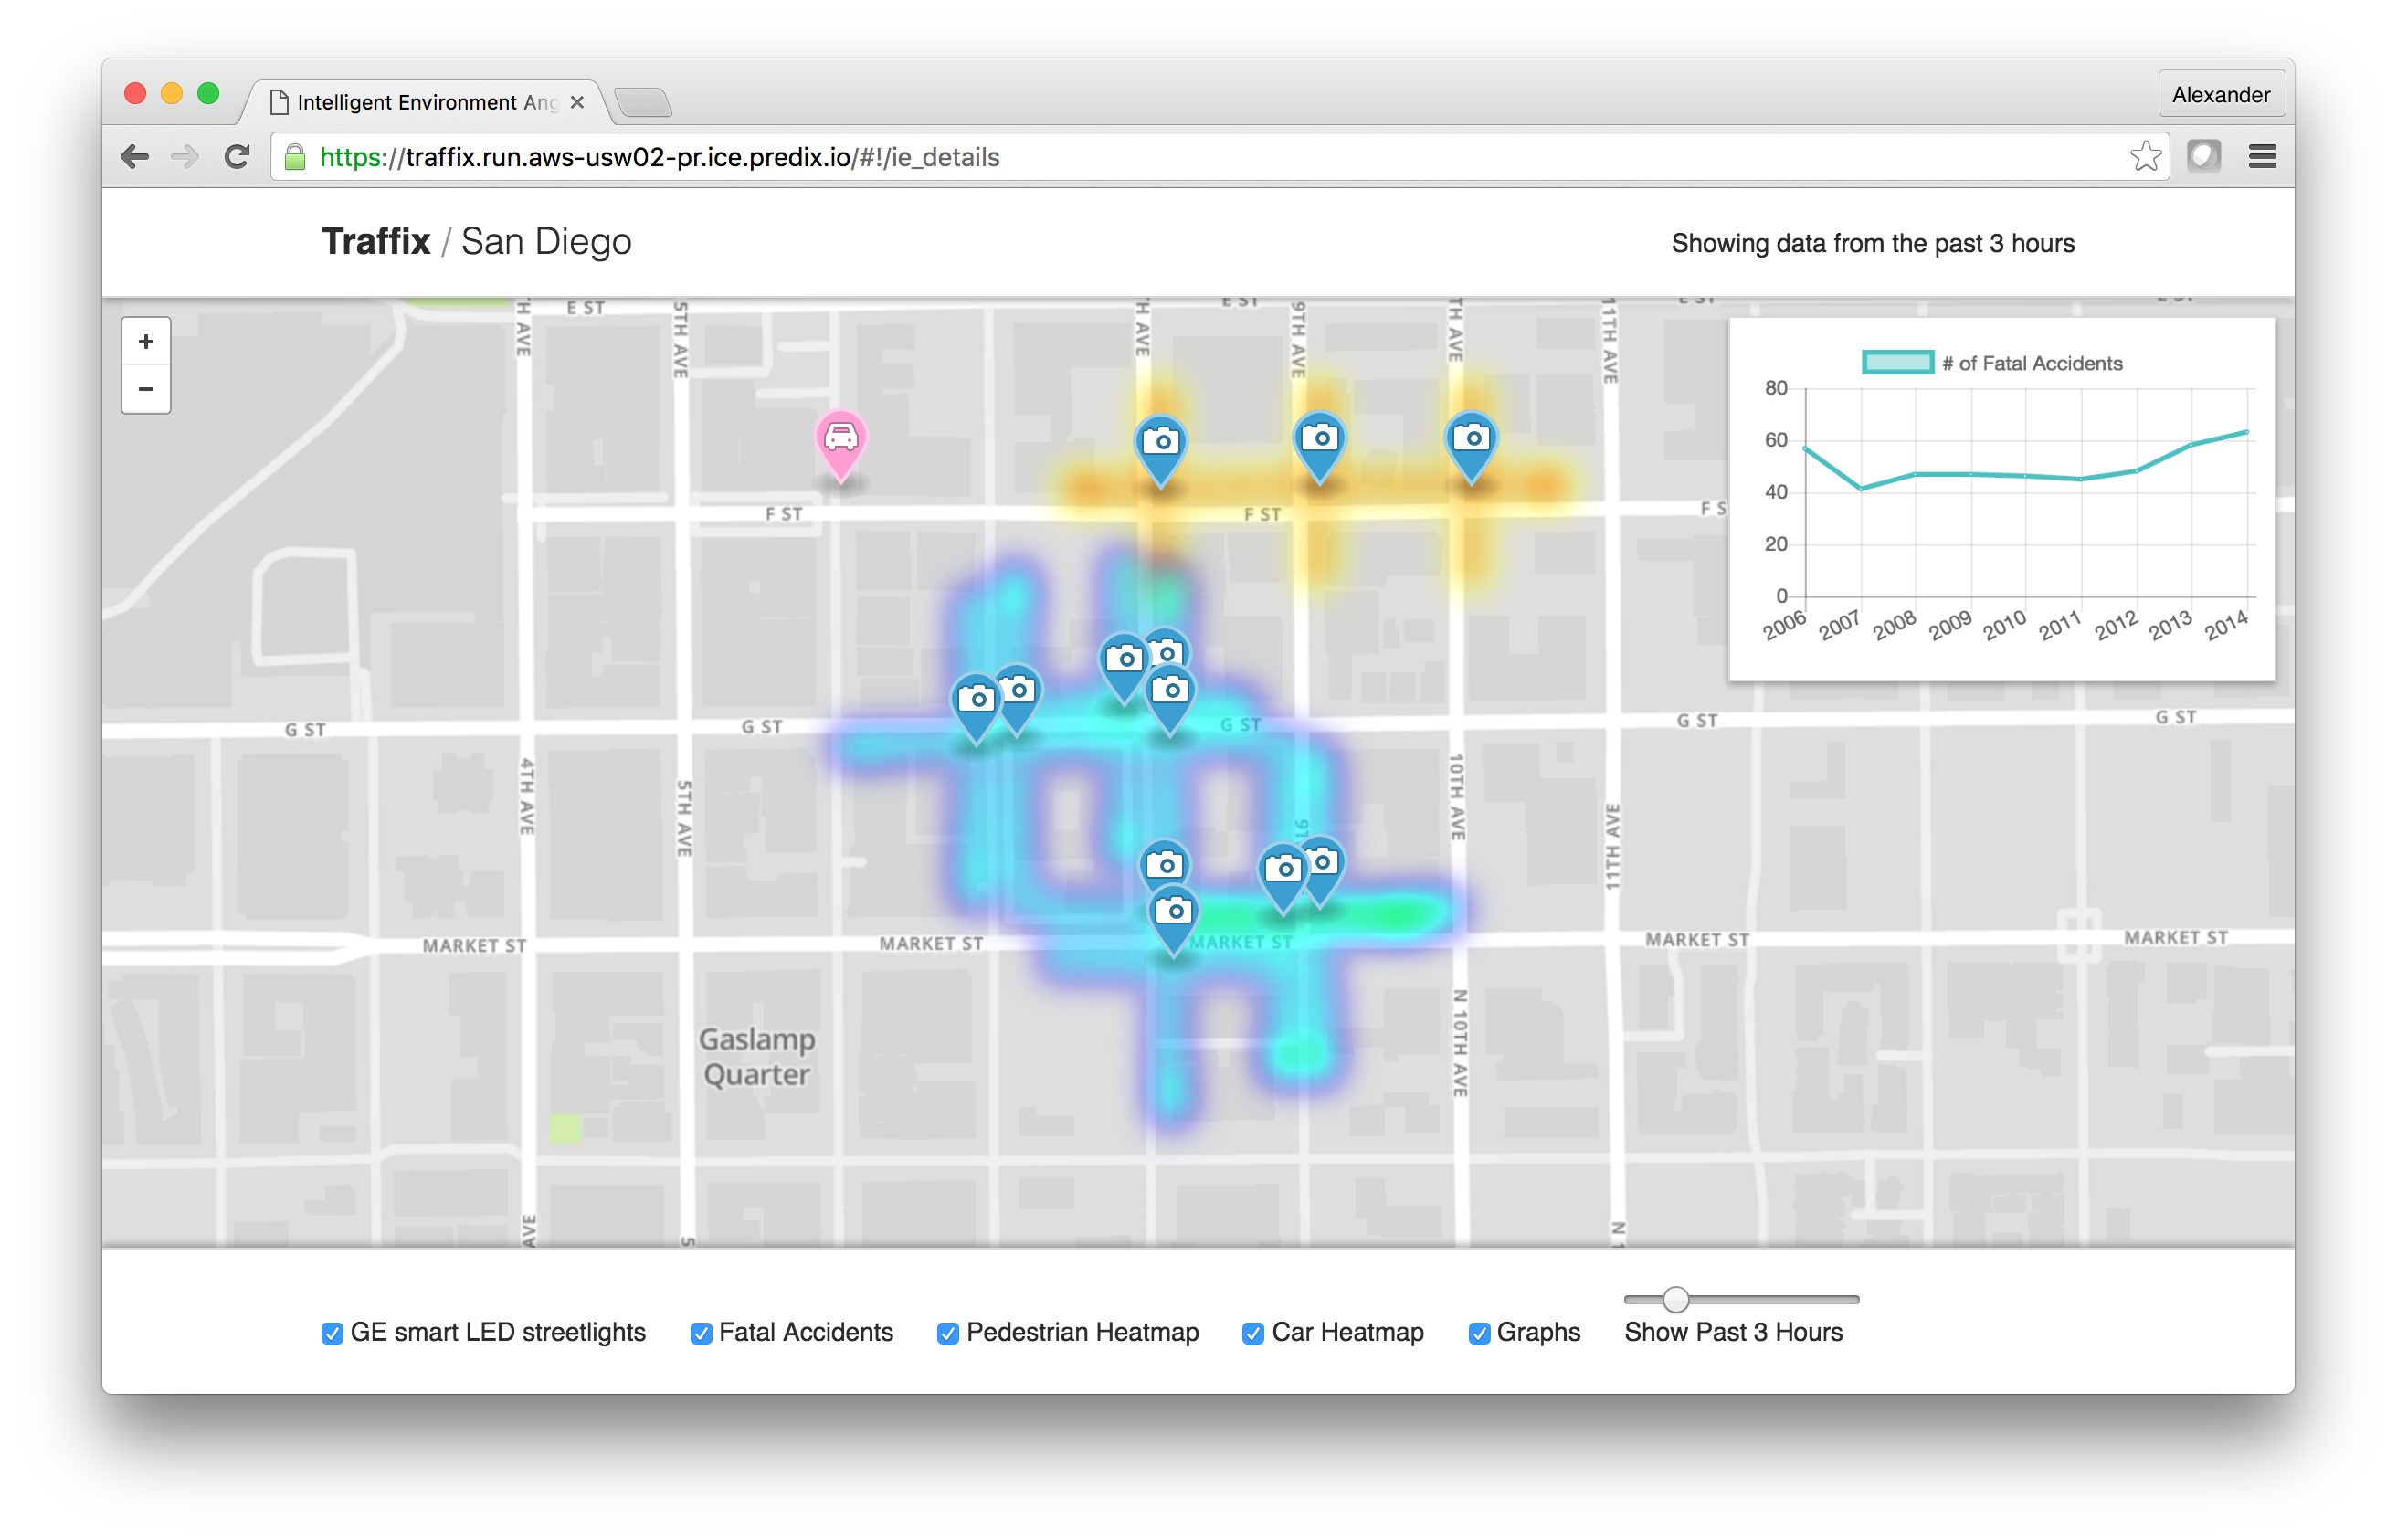Screen dimensions: 2397x1540
Task: Disable GE smart LED streetlights checkbox
Action: (x=332, y=1333)
